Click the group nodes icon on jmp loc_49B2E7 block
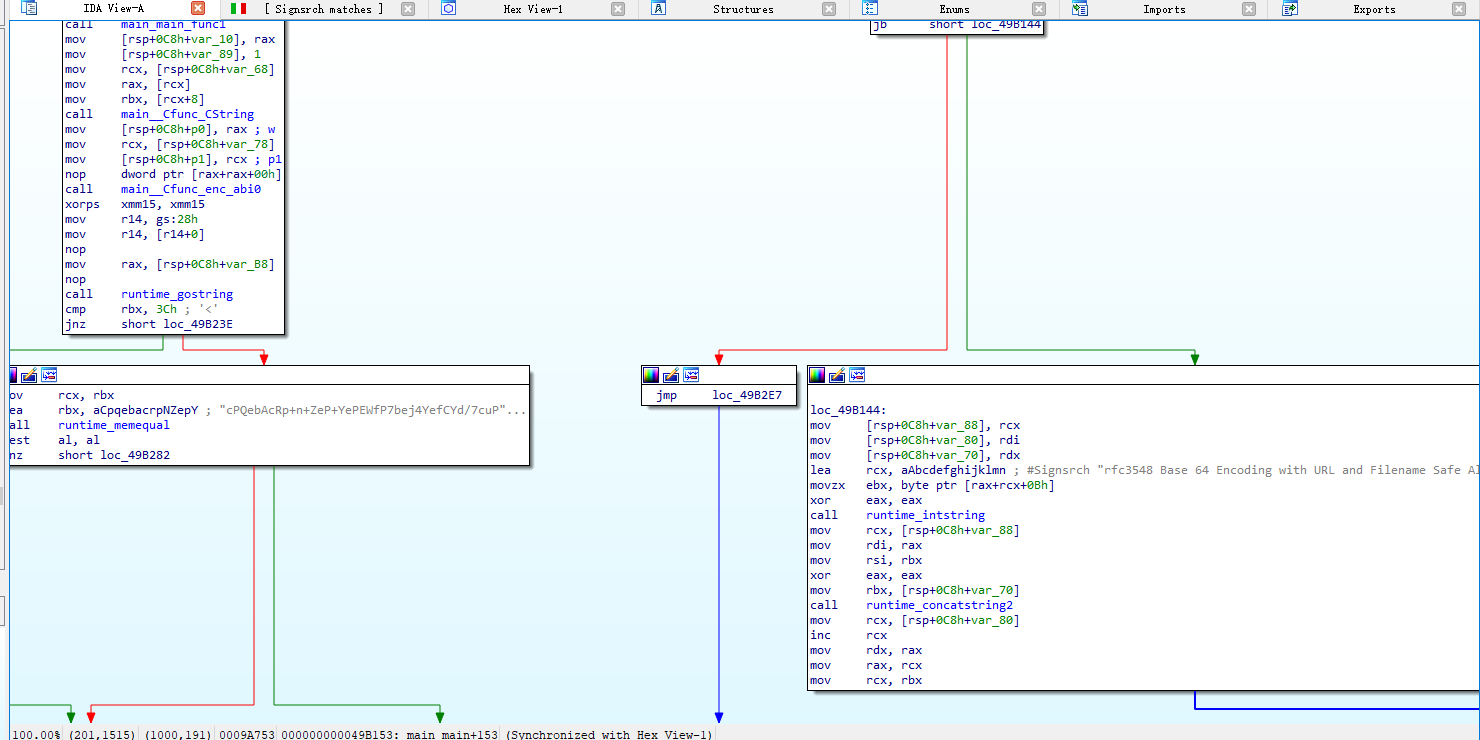 pyautogui.click(x=690, y=375)
